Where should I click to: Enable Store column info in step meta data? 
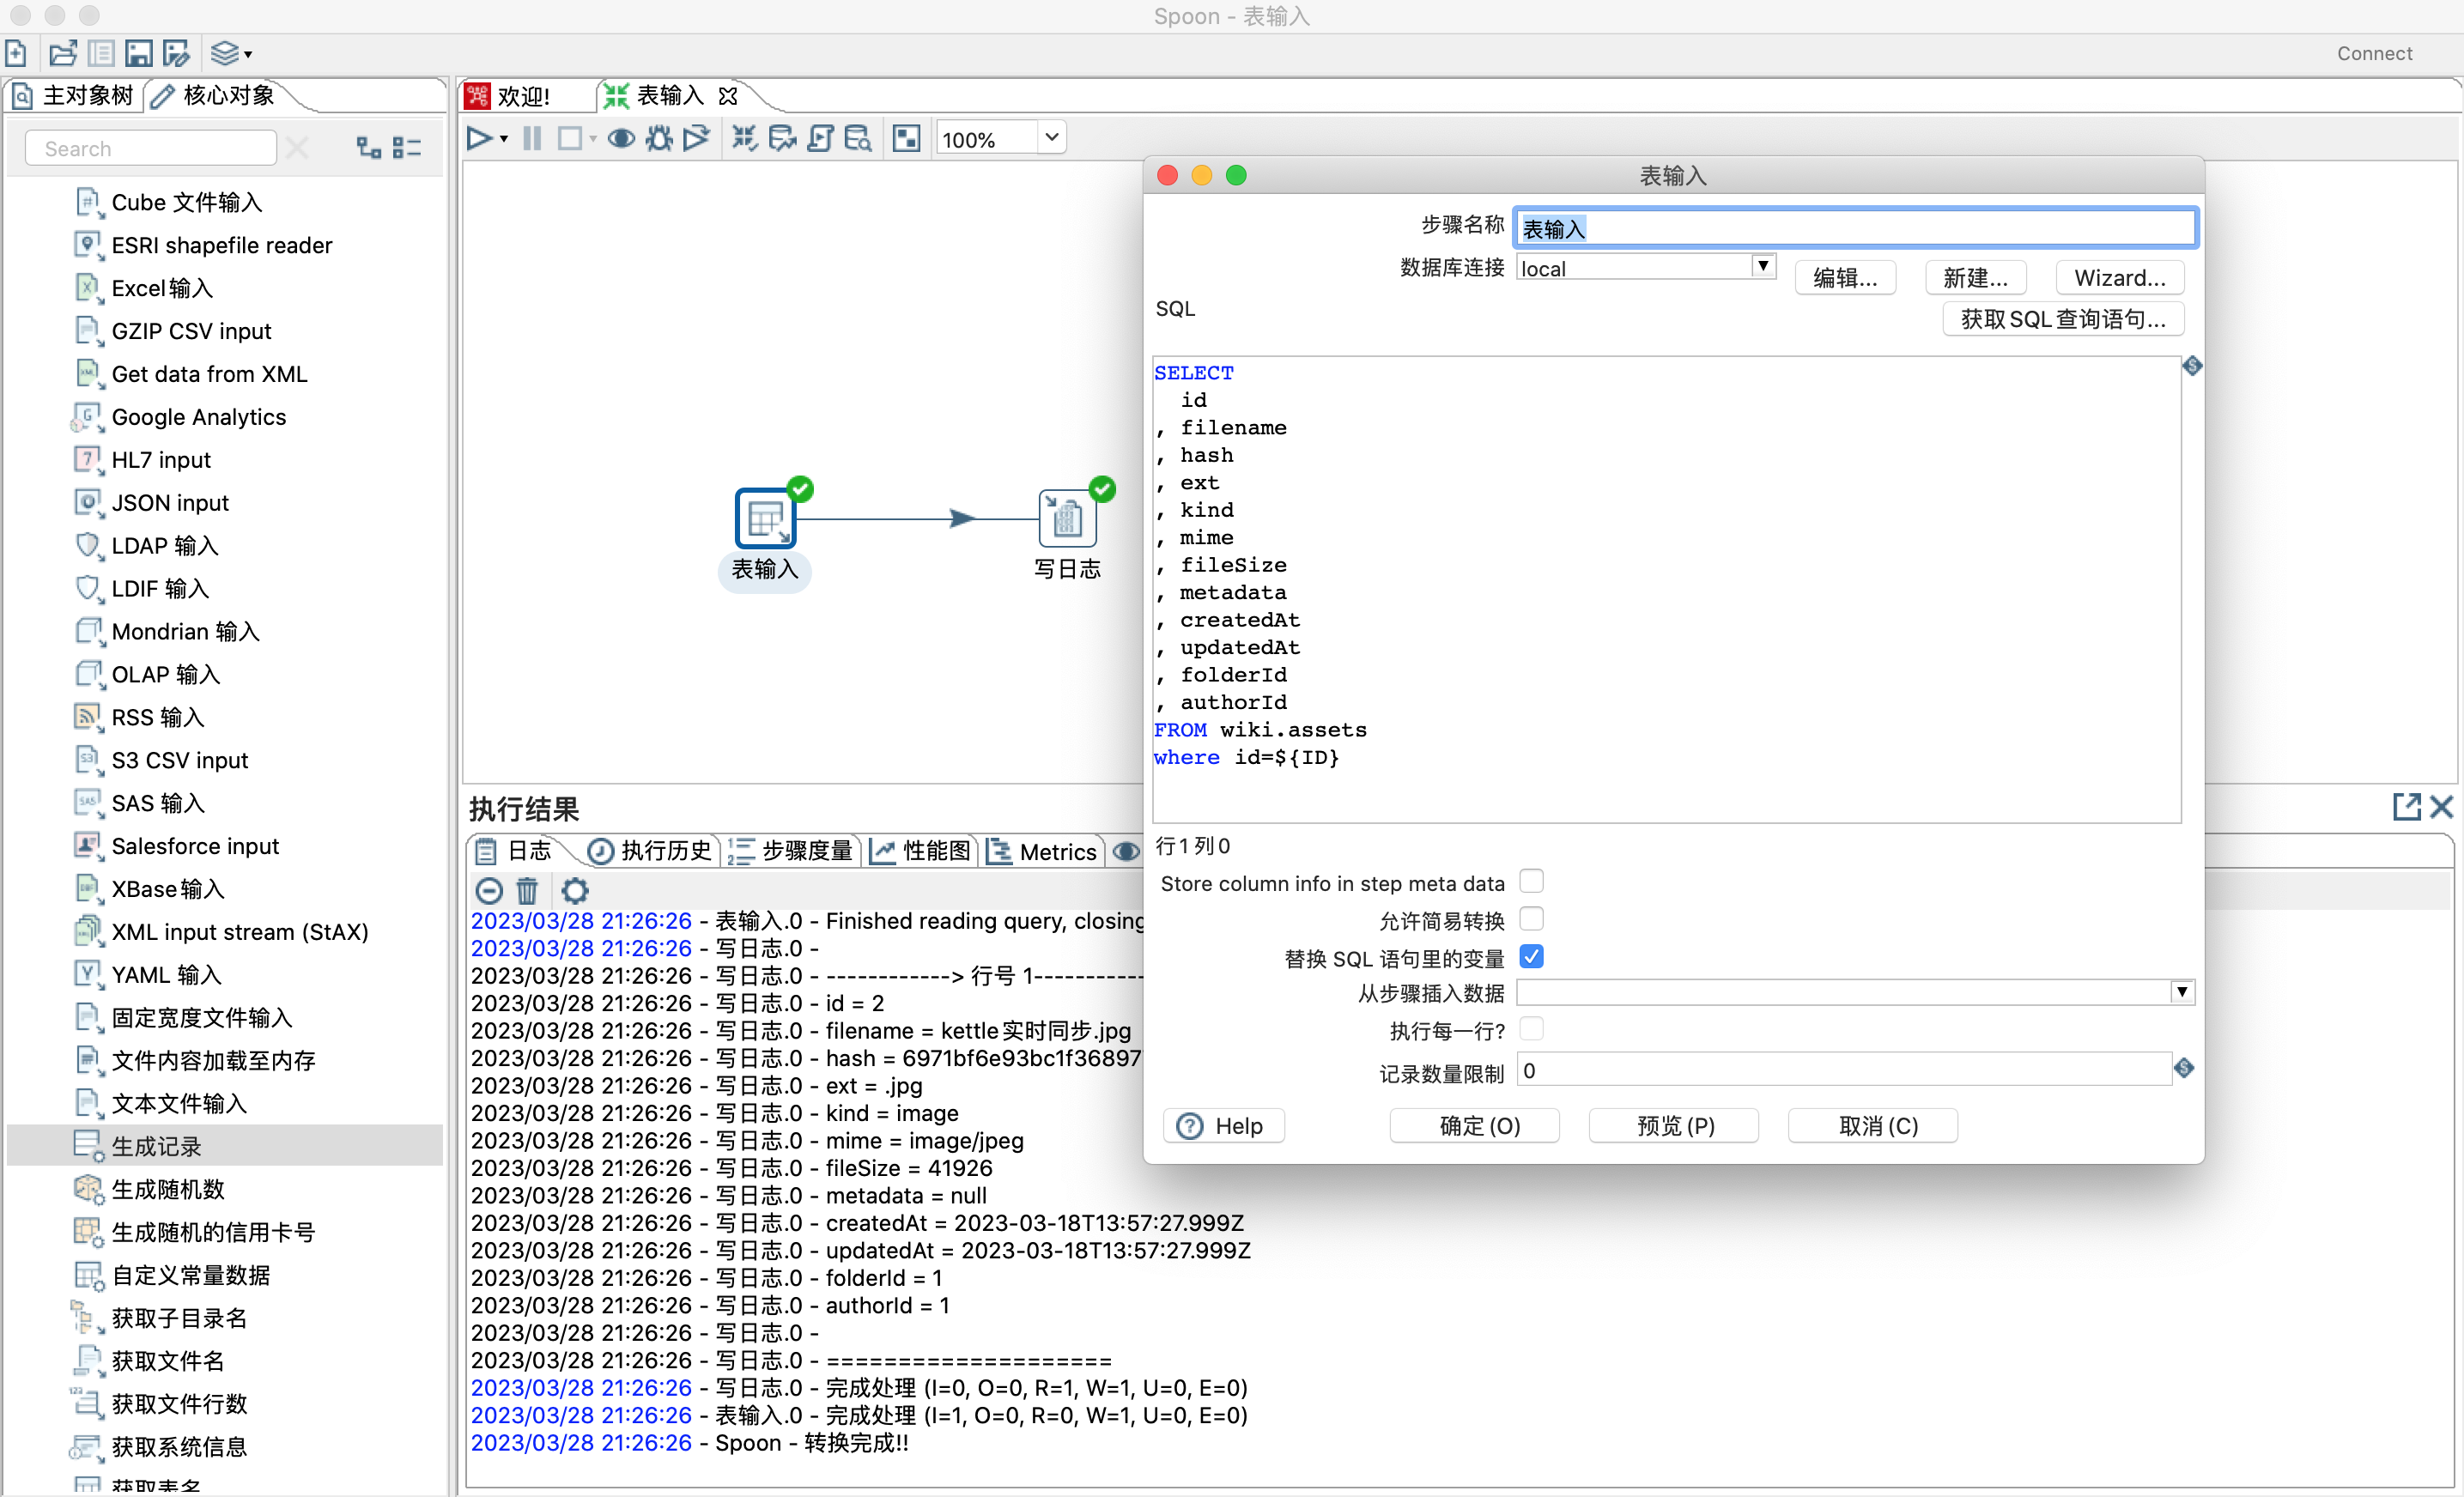[x=1530, y=881]
